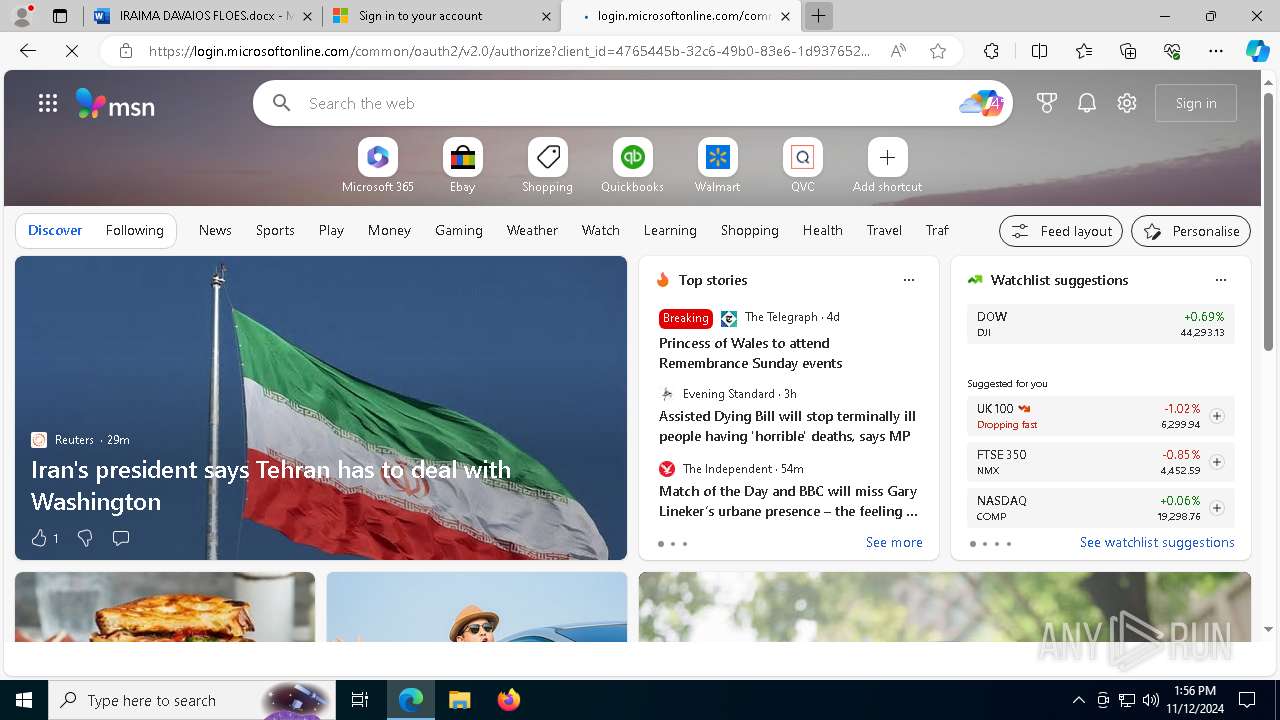Click the MSN logo

coord(115,104)
